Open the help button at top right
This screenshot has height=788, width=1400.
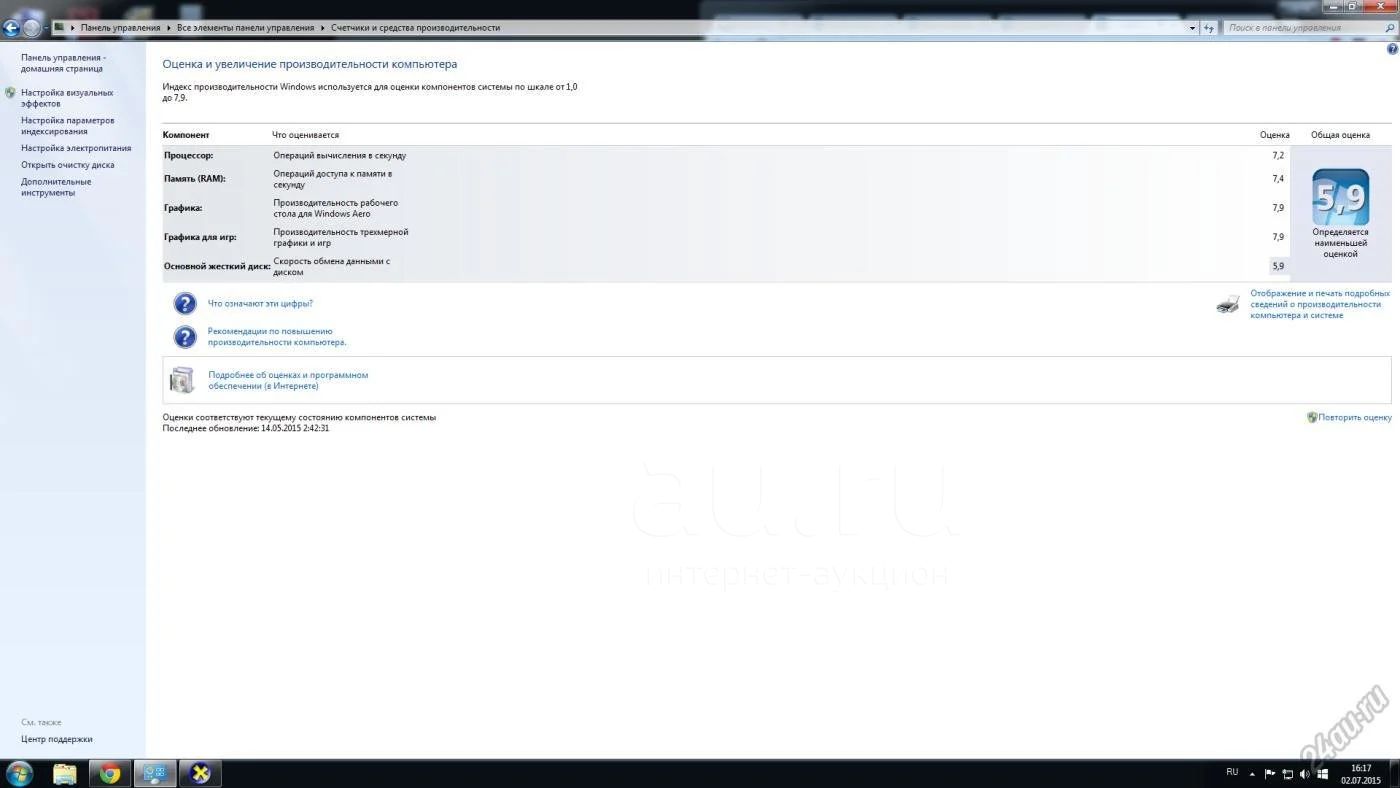pos(1392,48)
